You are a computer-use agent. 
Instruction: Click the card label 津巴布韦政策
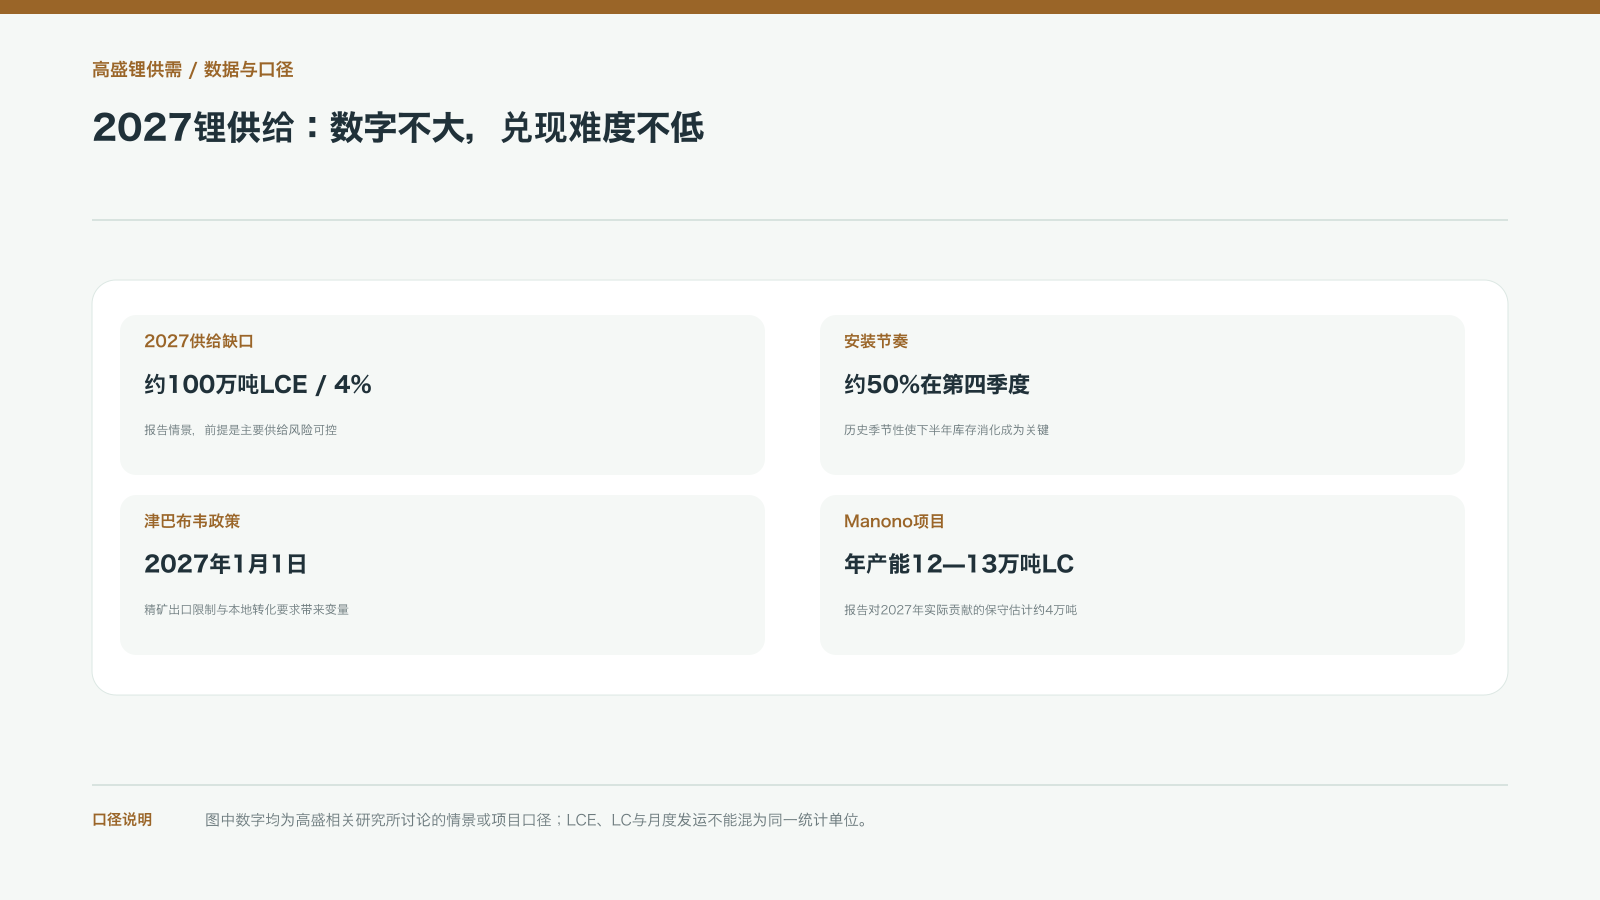coord(192,521)
